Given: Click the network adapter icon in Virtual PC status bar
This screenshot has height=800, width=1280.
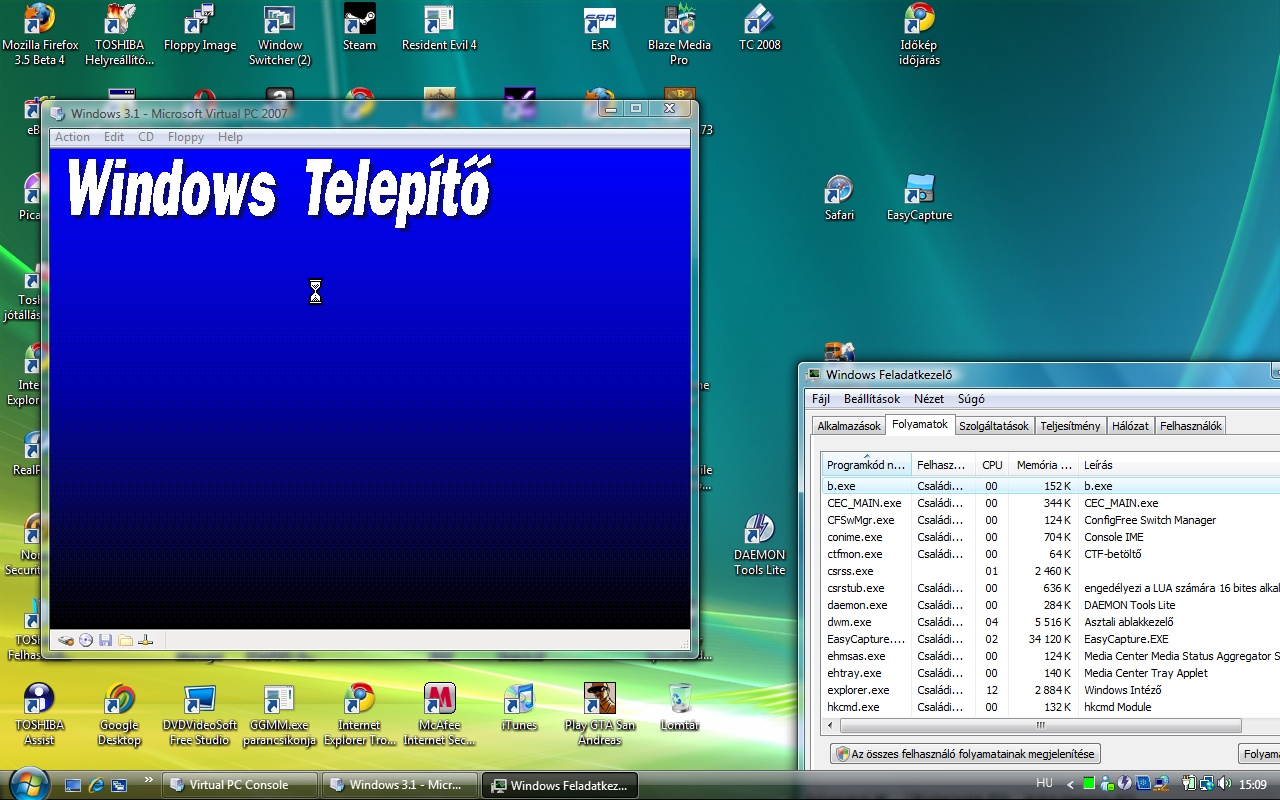Looking at the screenshot, I should point(145,640).
